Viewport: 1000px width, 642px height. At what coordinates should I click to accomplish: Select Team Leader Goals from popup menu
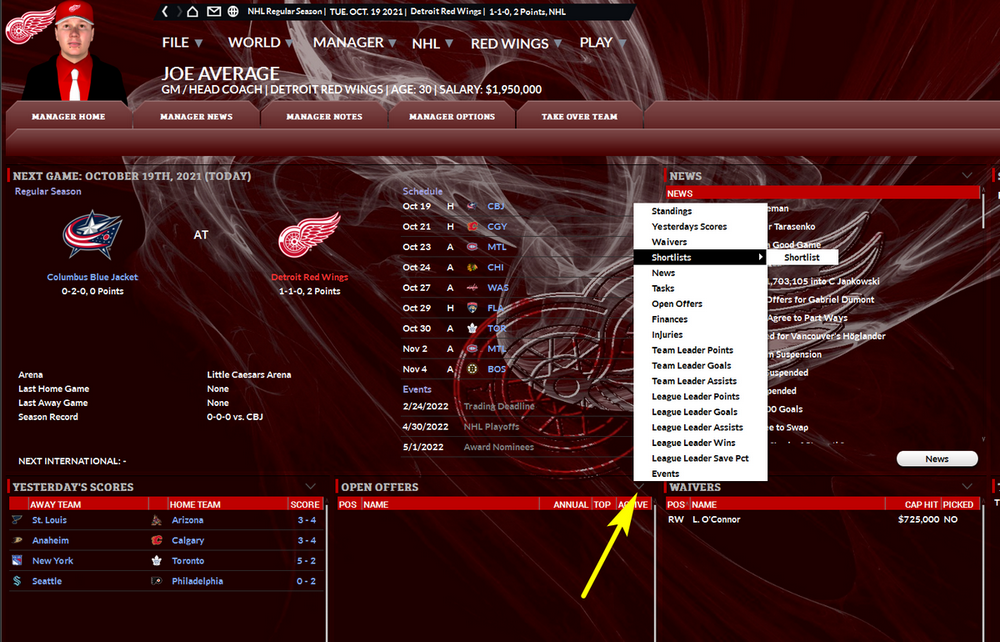(x=691, y=366)
